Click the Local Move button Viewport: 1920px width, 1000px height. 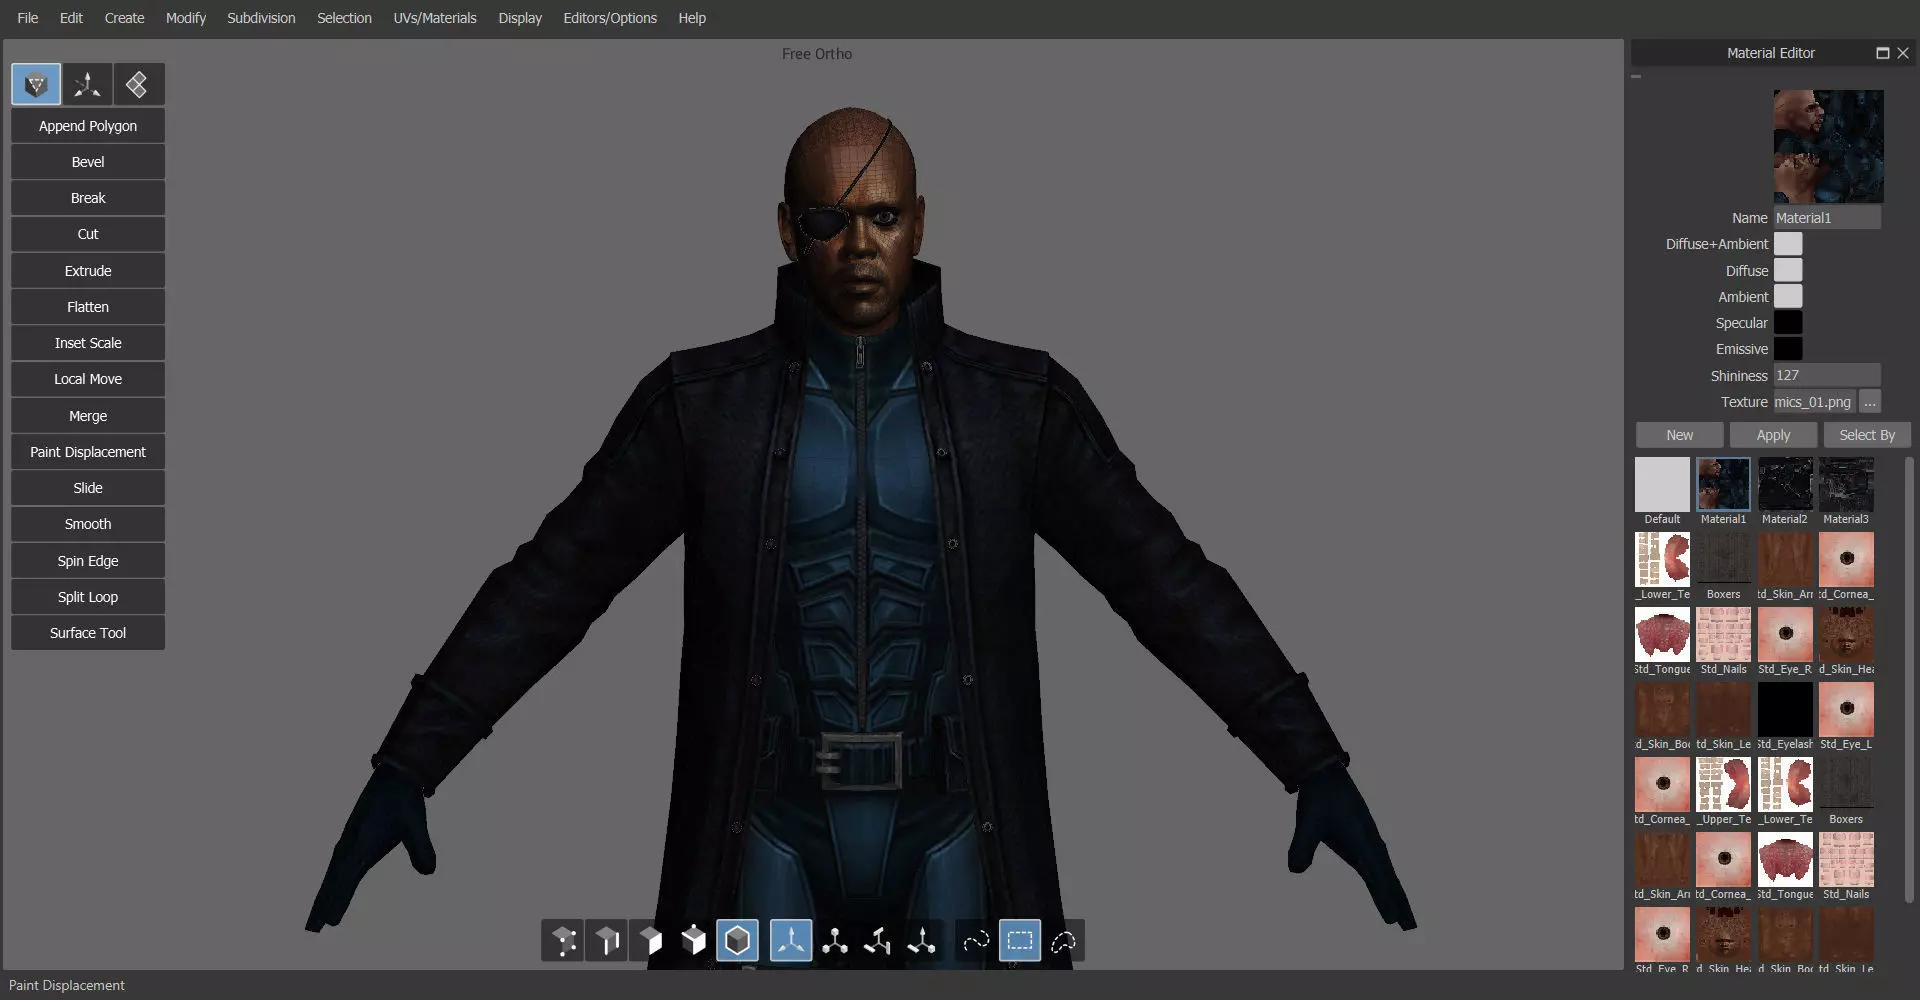click(88, 379)
